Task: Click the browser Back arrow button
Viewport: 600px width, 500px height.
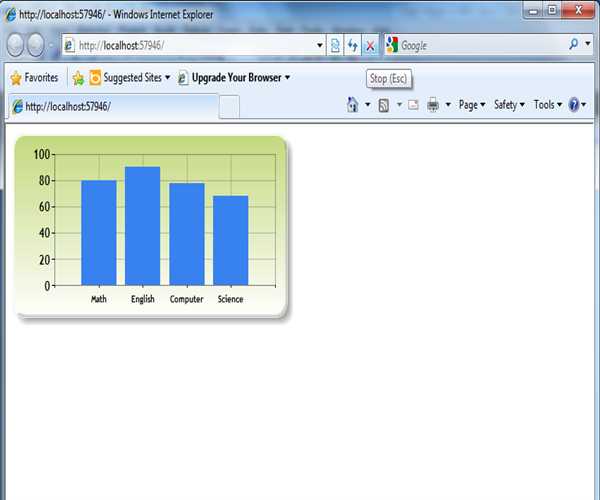Action: [16, 46]
